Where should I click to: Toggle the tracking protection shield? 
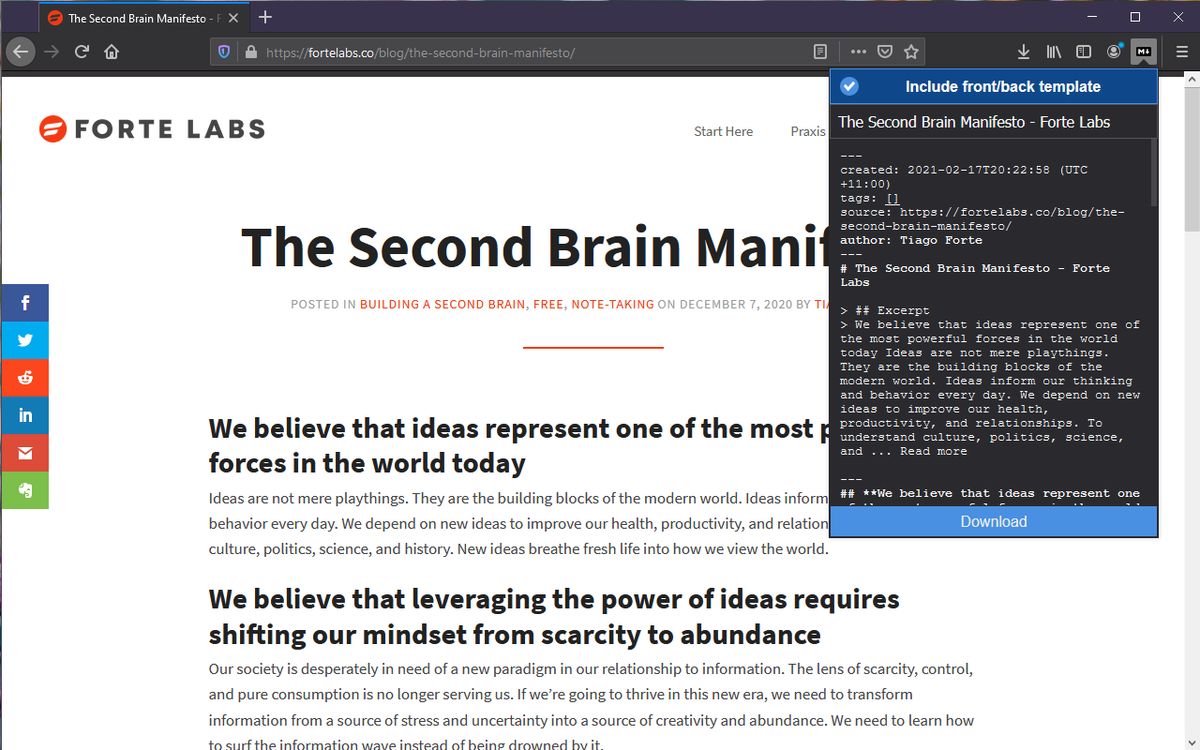[222, 51]
